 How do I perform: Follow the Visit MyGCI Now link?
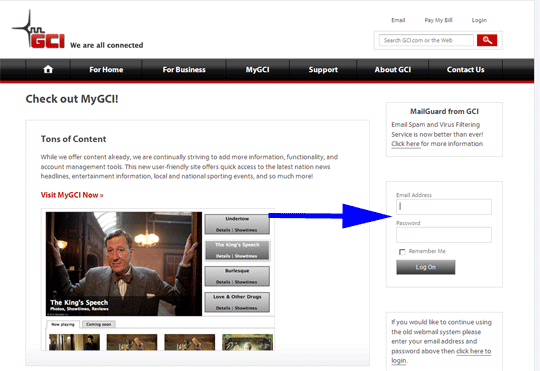click(x=72, y=195)
